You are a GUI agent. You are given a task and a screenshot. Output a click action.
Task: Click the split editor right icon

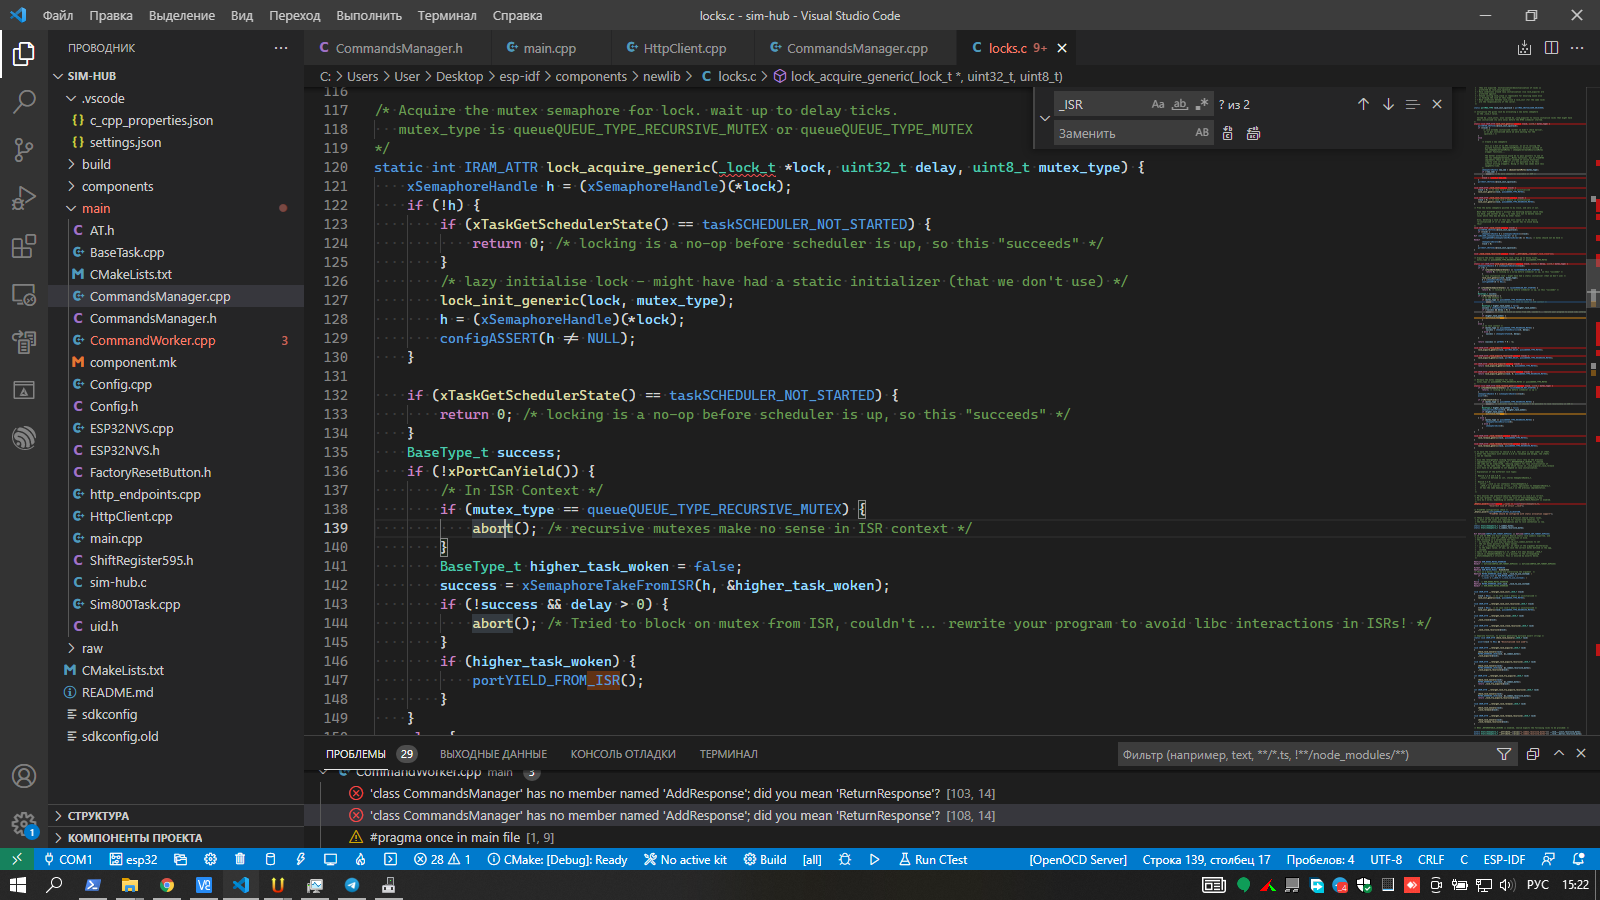pyautogui.click(x=1551, y=48)
